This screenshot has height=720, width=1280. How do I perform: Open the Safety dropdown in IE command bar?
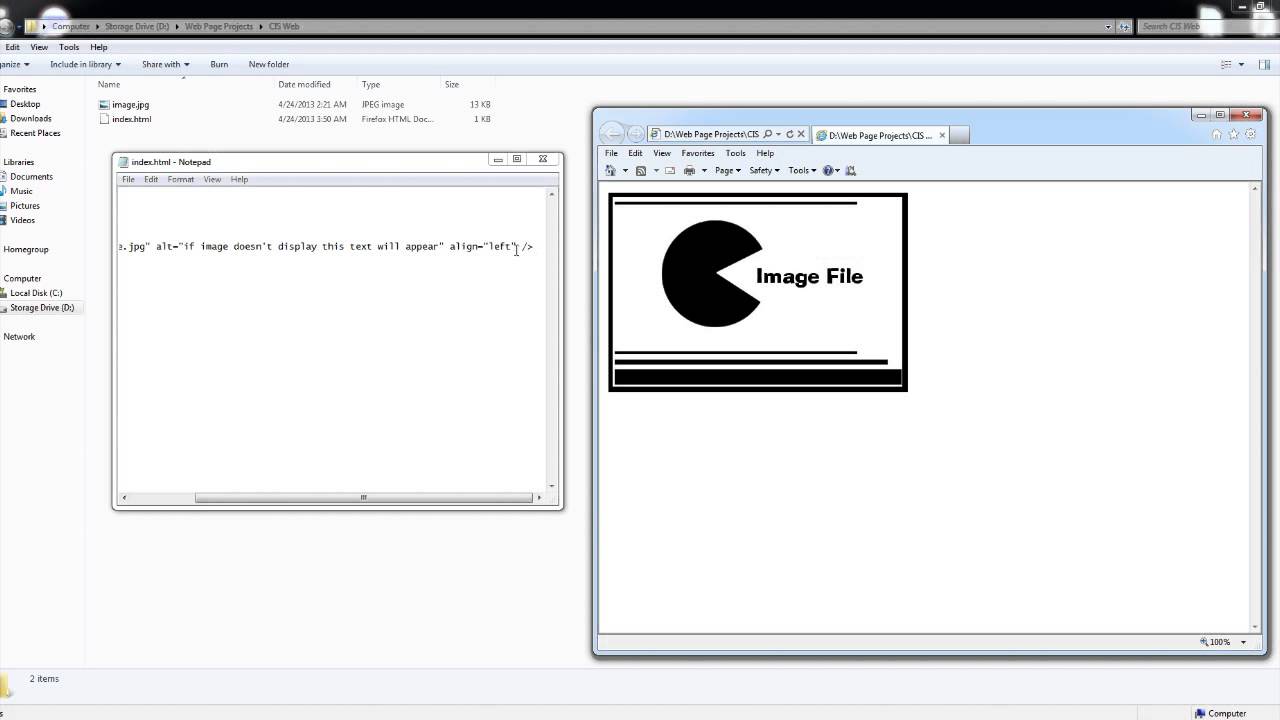pos(764,170)
